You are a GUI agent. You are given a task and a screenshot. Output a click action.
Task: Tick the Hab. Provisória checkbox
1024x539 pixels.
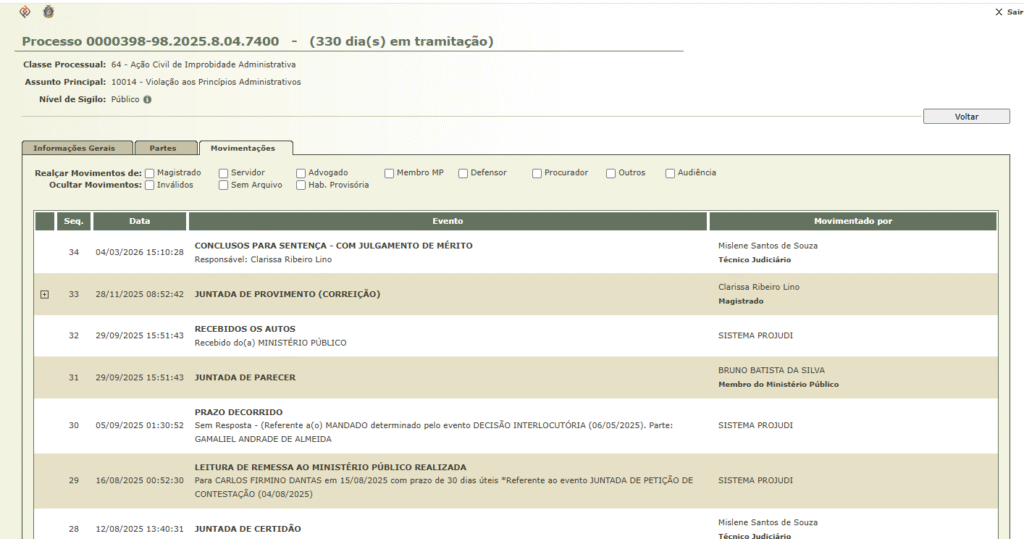tap(301, 185)
